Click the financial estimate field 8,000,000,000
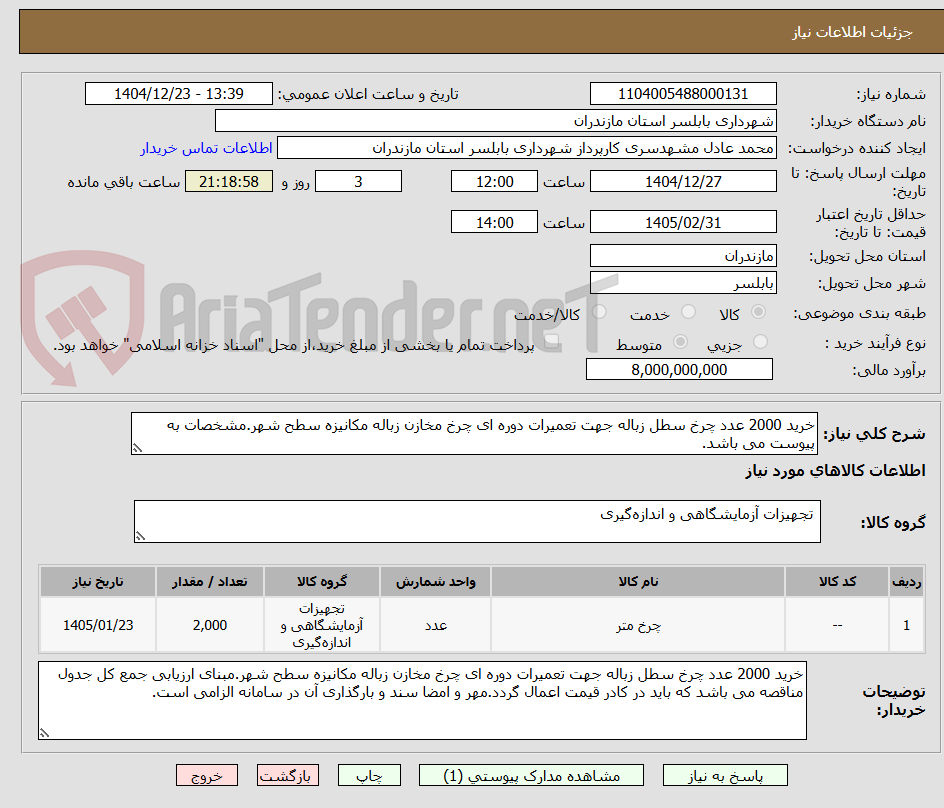Screen dimensions: 944x808 click(x=679, y=370)
